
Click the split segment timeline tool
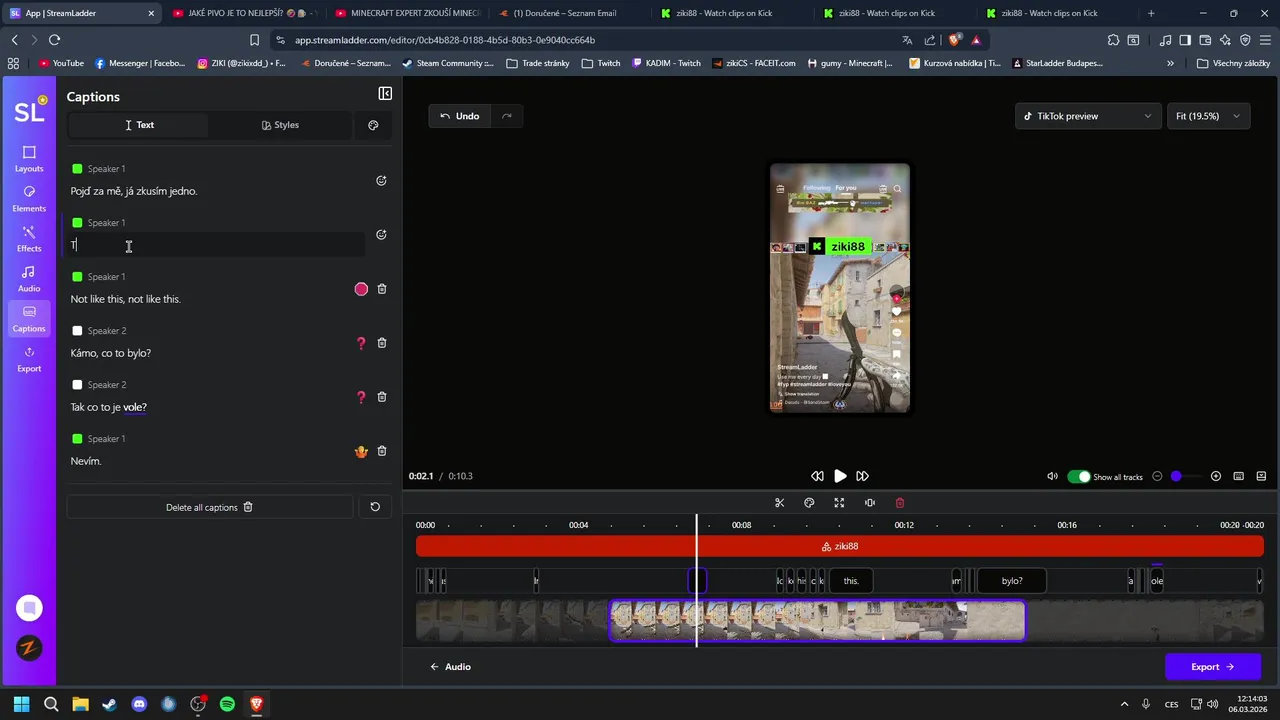point(870,503)
